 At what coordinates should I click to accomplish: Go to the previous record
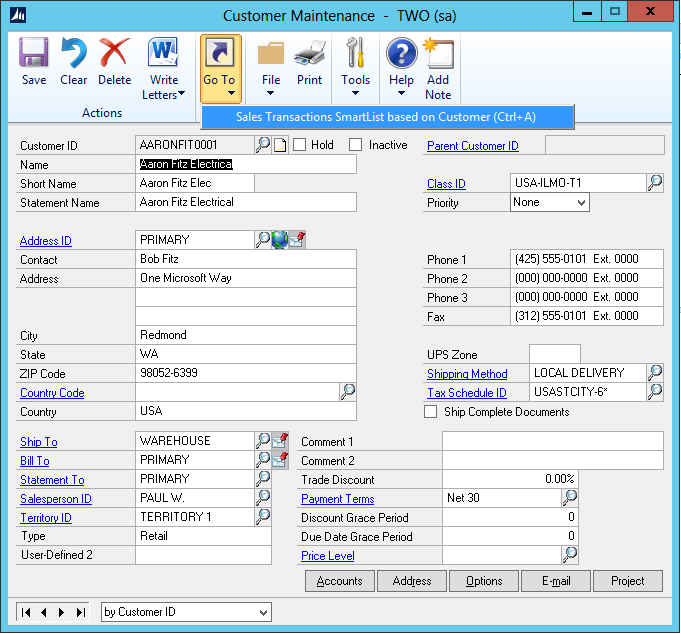pos(43,612)
